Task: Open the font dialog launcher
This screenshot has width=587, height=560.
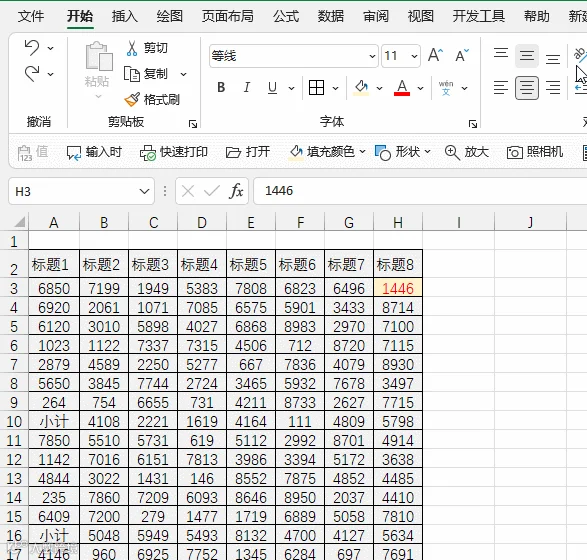Action: (x=473, y=124)
